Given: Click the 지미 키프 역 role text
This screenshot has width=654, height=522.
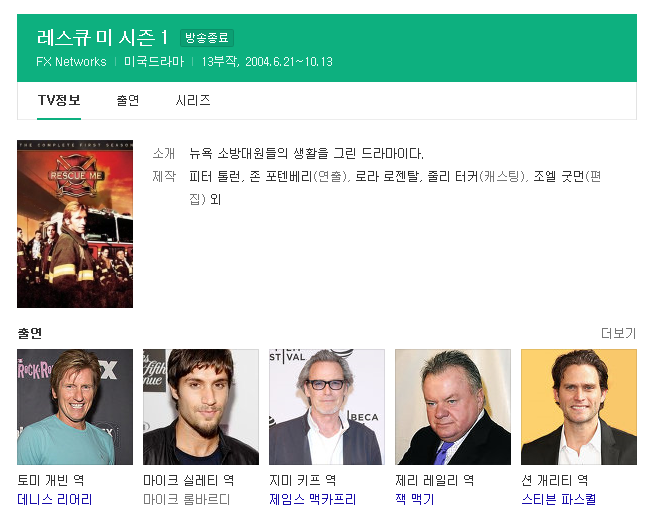Looking at the screenshot, I should (x=303, y=480).
